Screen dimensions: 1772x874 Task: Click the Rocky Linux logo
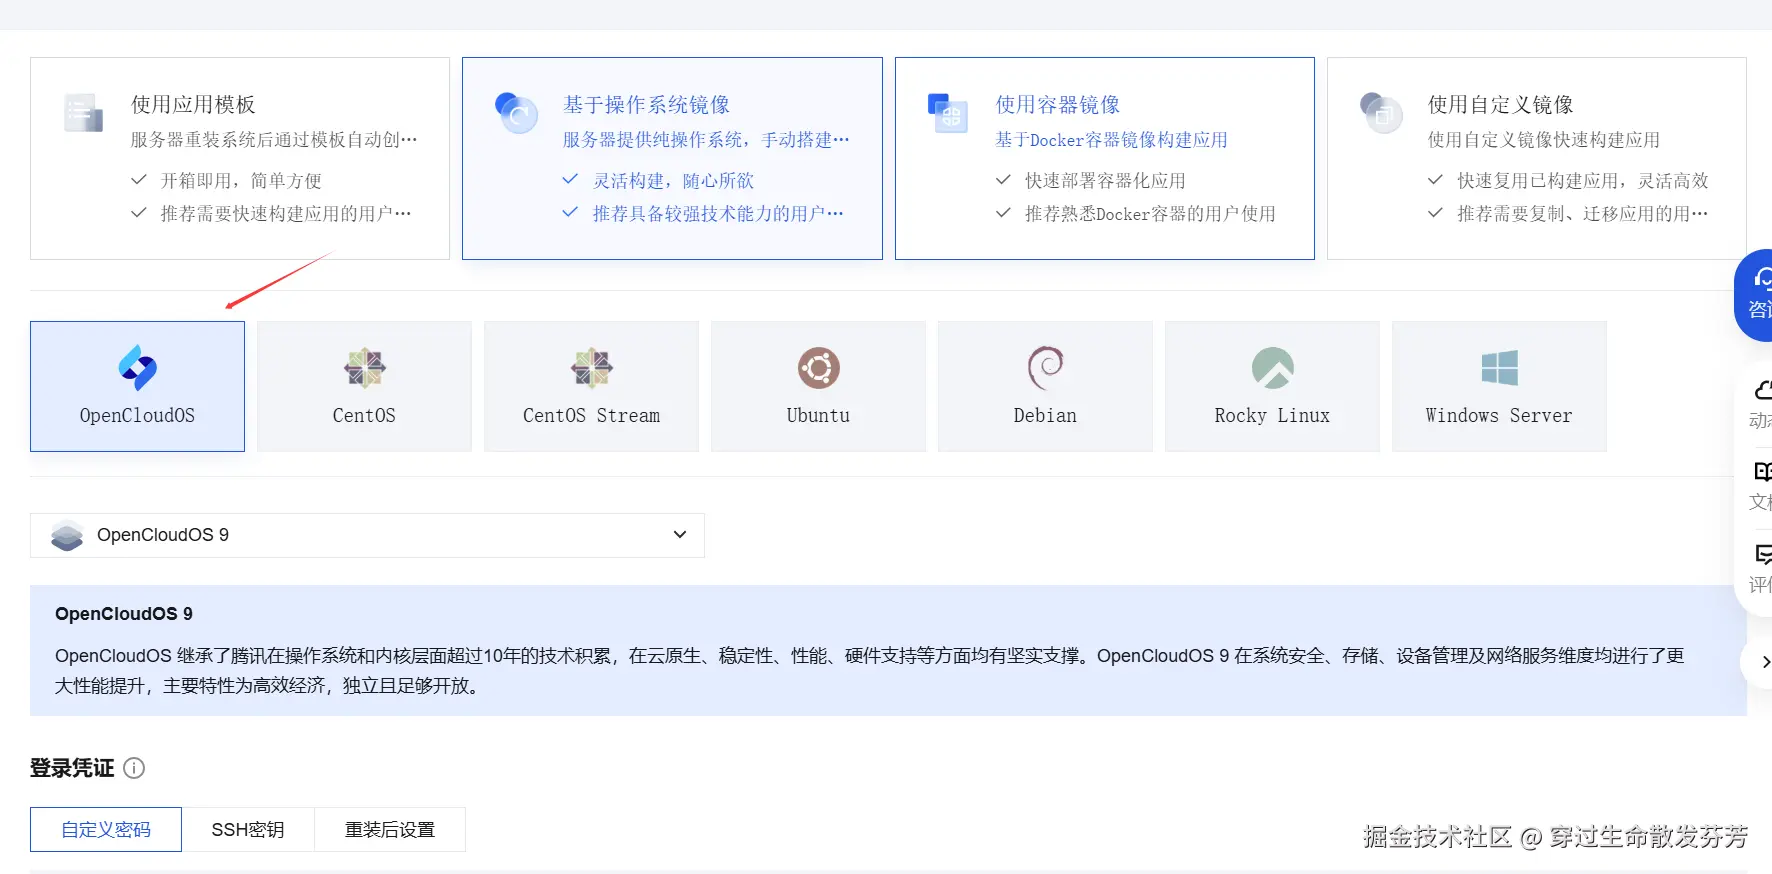click(x=1272, y=368)
